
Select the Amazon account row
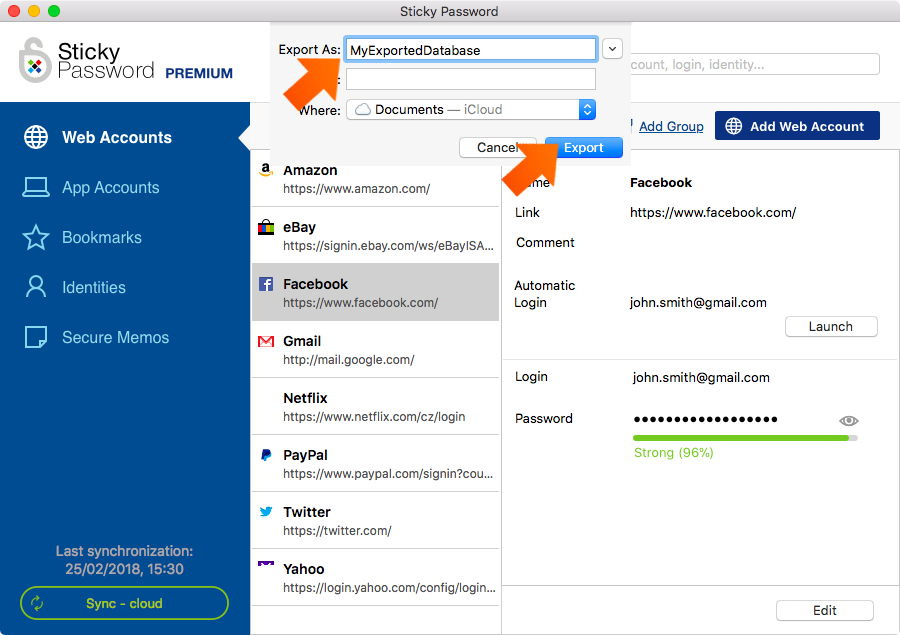(x=375, y=179)
